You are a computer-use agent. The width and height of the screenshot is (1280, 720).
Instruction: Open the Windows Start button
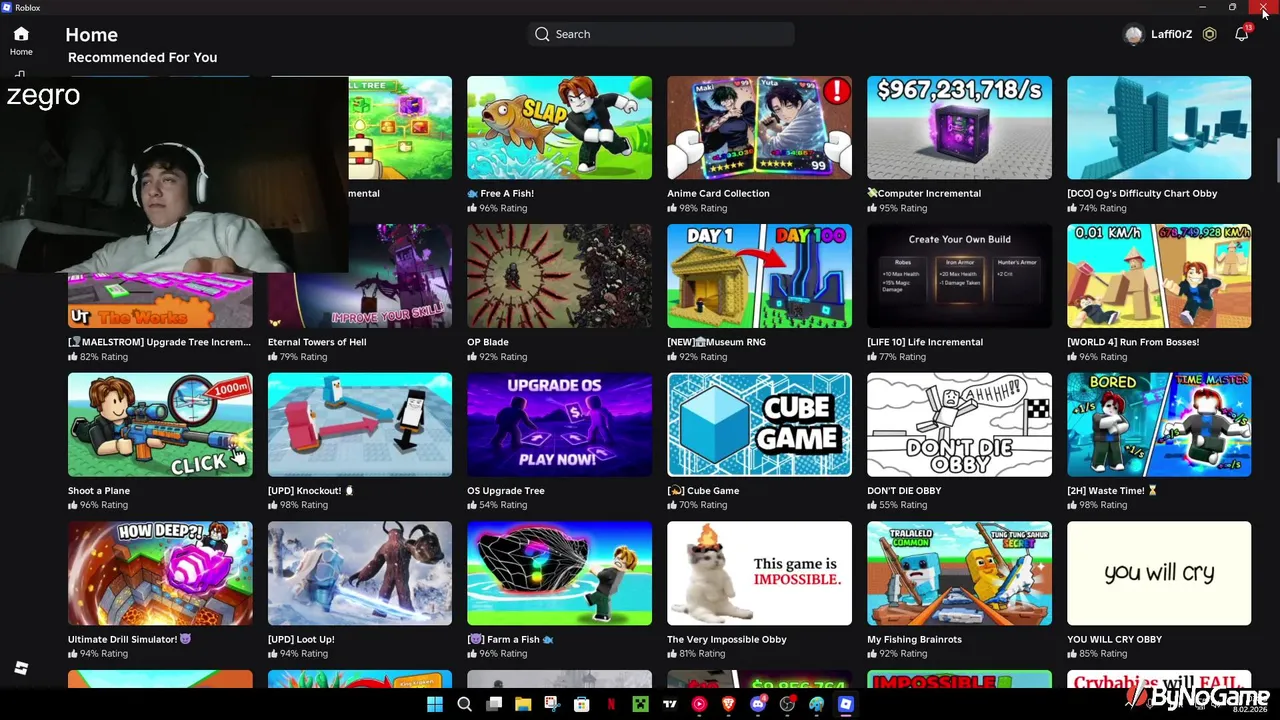(435, 704)
